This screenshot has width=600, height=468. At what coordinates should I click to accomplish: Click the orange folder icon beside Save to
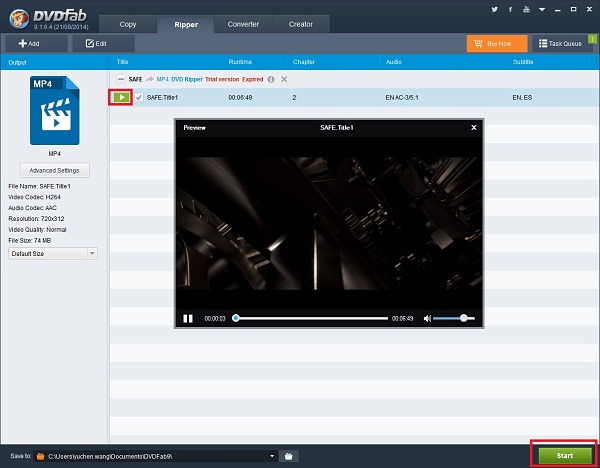point(40,456)
